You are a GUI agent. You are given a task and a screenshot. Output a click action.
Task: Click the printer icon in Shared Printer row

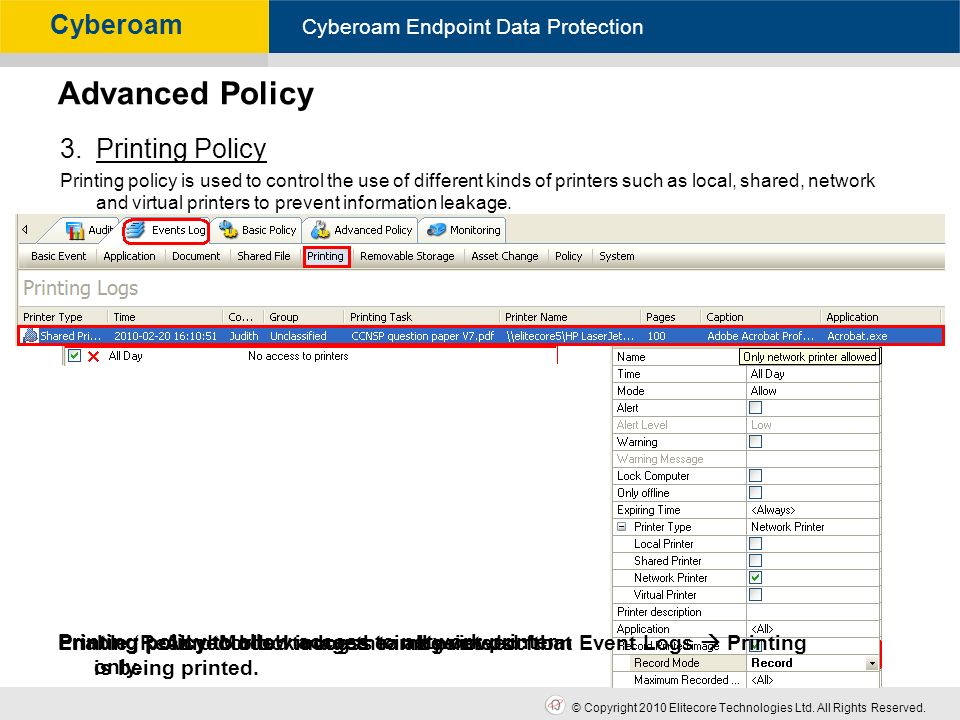[30, 336]
